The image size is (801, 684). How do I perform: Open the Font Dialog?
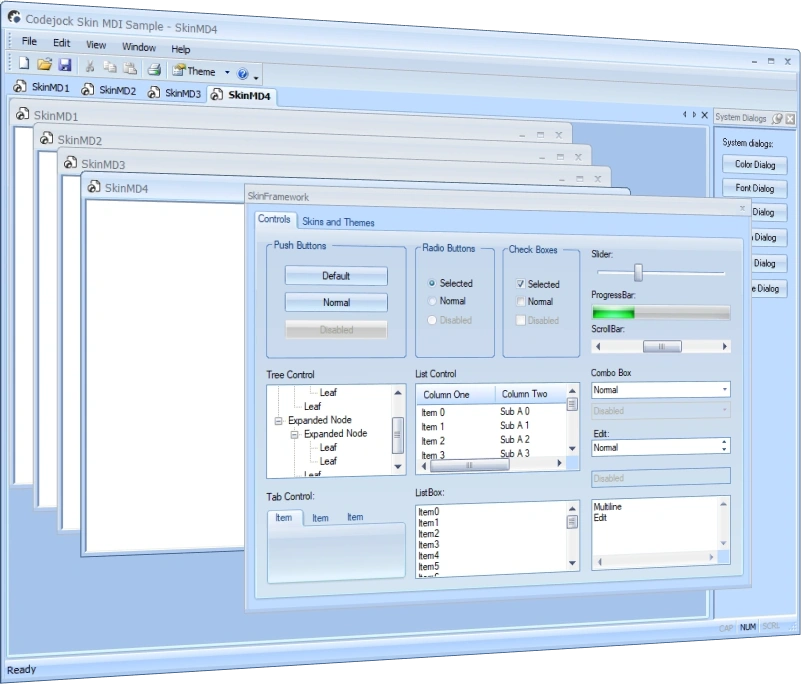click(755, 188)
